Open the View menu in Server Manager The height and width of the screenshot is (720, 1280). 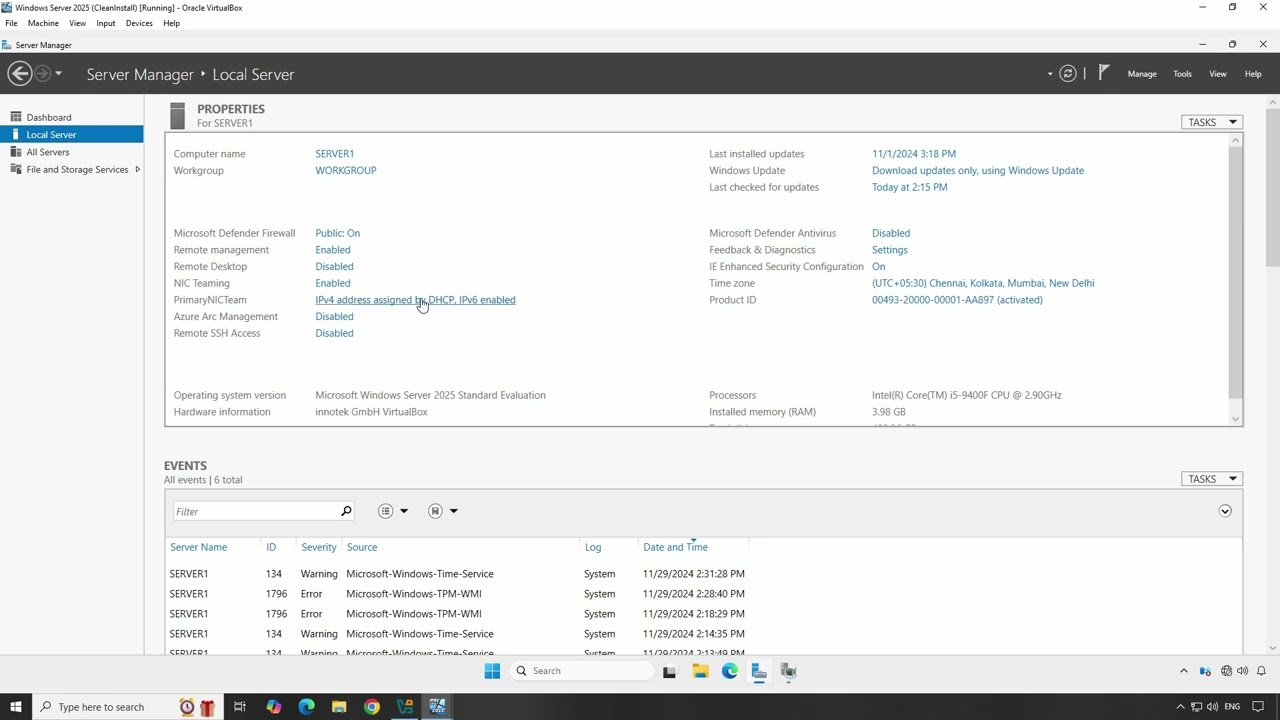pos(1218,74)
